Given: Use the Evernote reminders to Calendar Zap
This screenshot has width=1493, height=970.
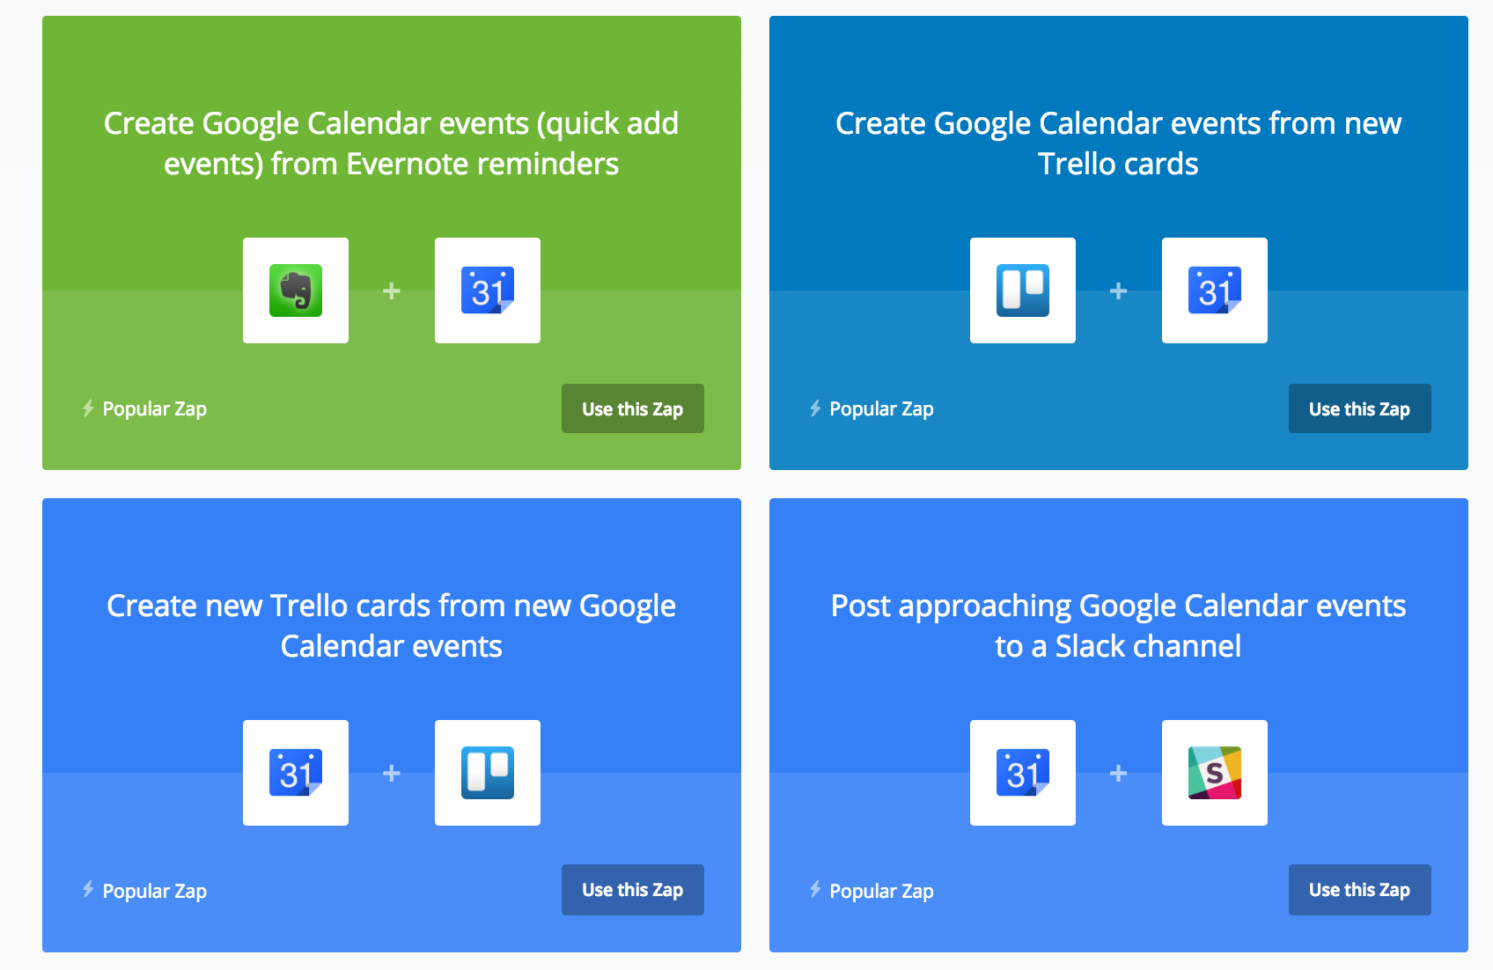Looking at the screenshot, I should (632, 409).
